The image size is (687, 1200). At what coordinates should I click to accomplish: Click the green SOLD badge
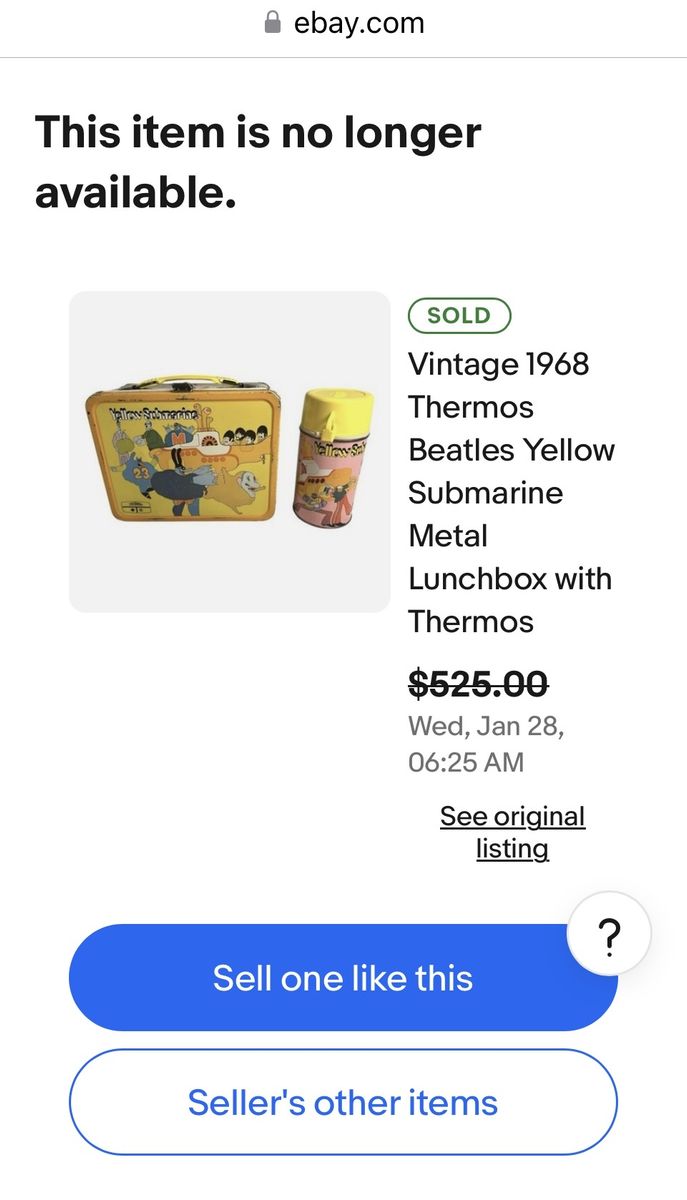pos(459,315)
